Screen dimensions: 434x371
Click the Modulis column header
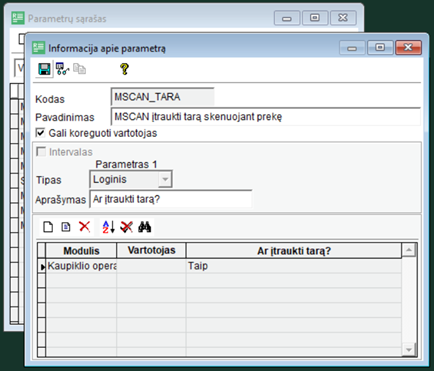pyautogui.click(x=81, y=251)
